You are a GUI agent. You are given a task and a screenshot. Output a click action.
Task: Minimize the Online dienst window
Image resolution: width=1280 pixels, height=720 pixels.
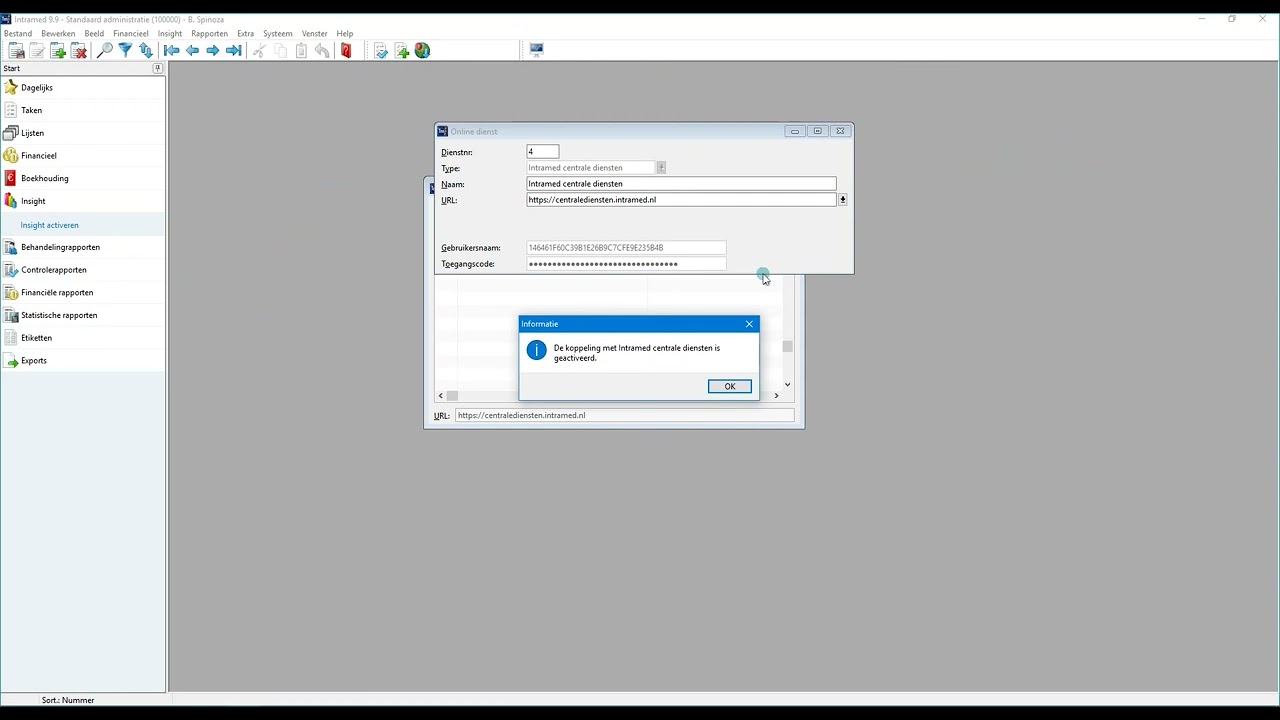point(795,131)
